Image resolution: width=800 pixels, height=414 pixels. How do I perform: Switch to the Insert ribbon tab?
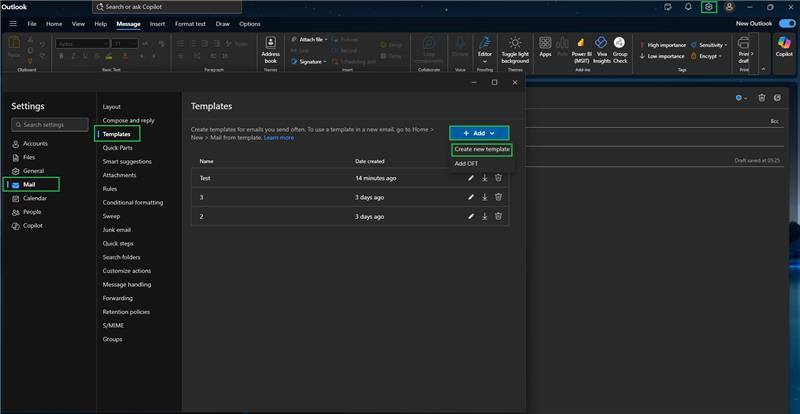pos(157,24)
